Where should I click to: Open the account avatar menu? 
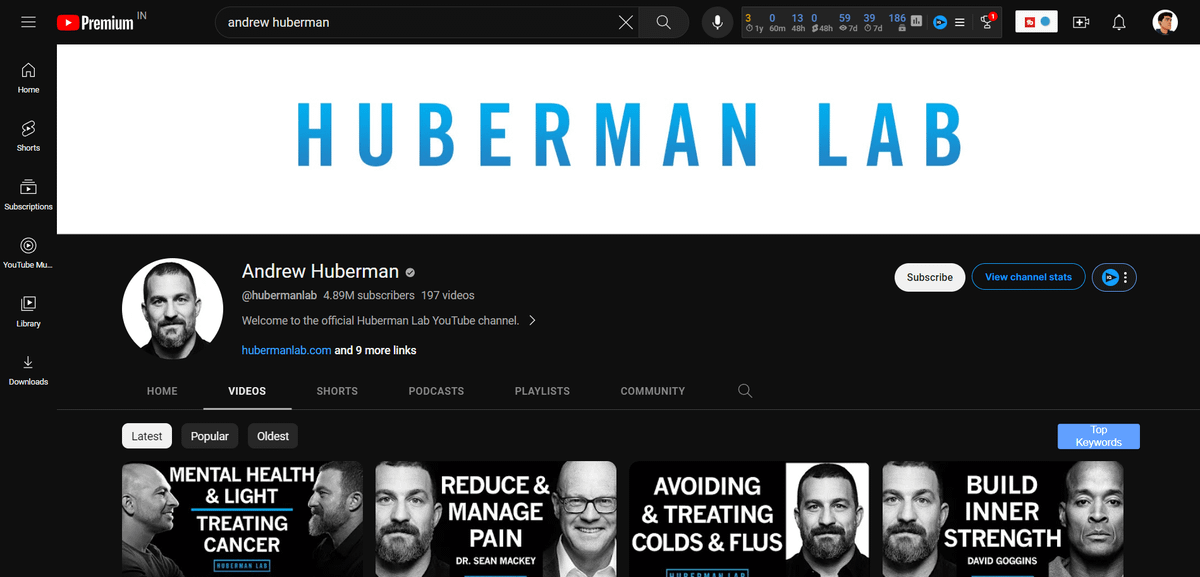pyautogui.click(x=1164, y=22)
